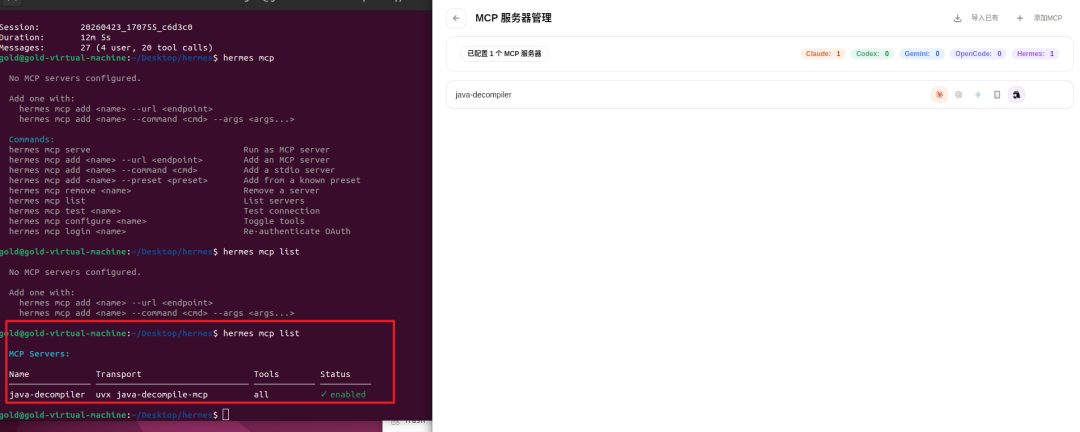The height and width of the screenshot is (432, 1080).
Task: Select the java-decompiler server name
Action: tap(483, 95)
